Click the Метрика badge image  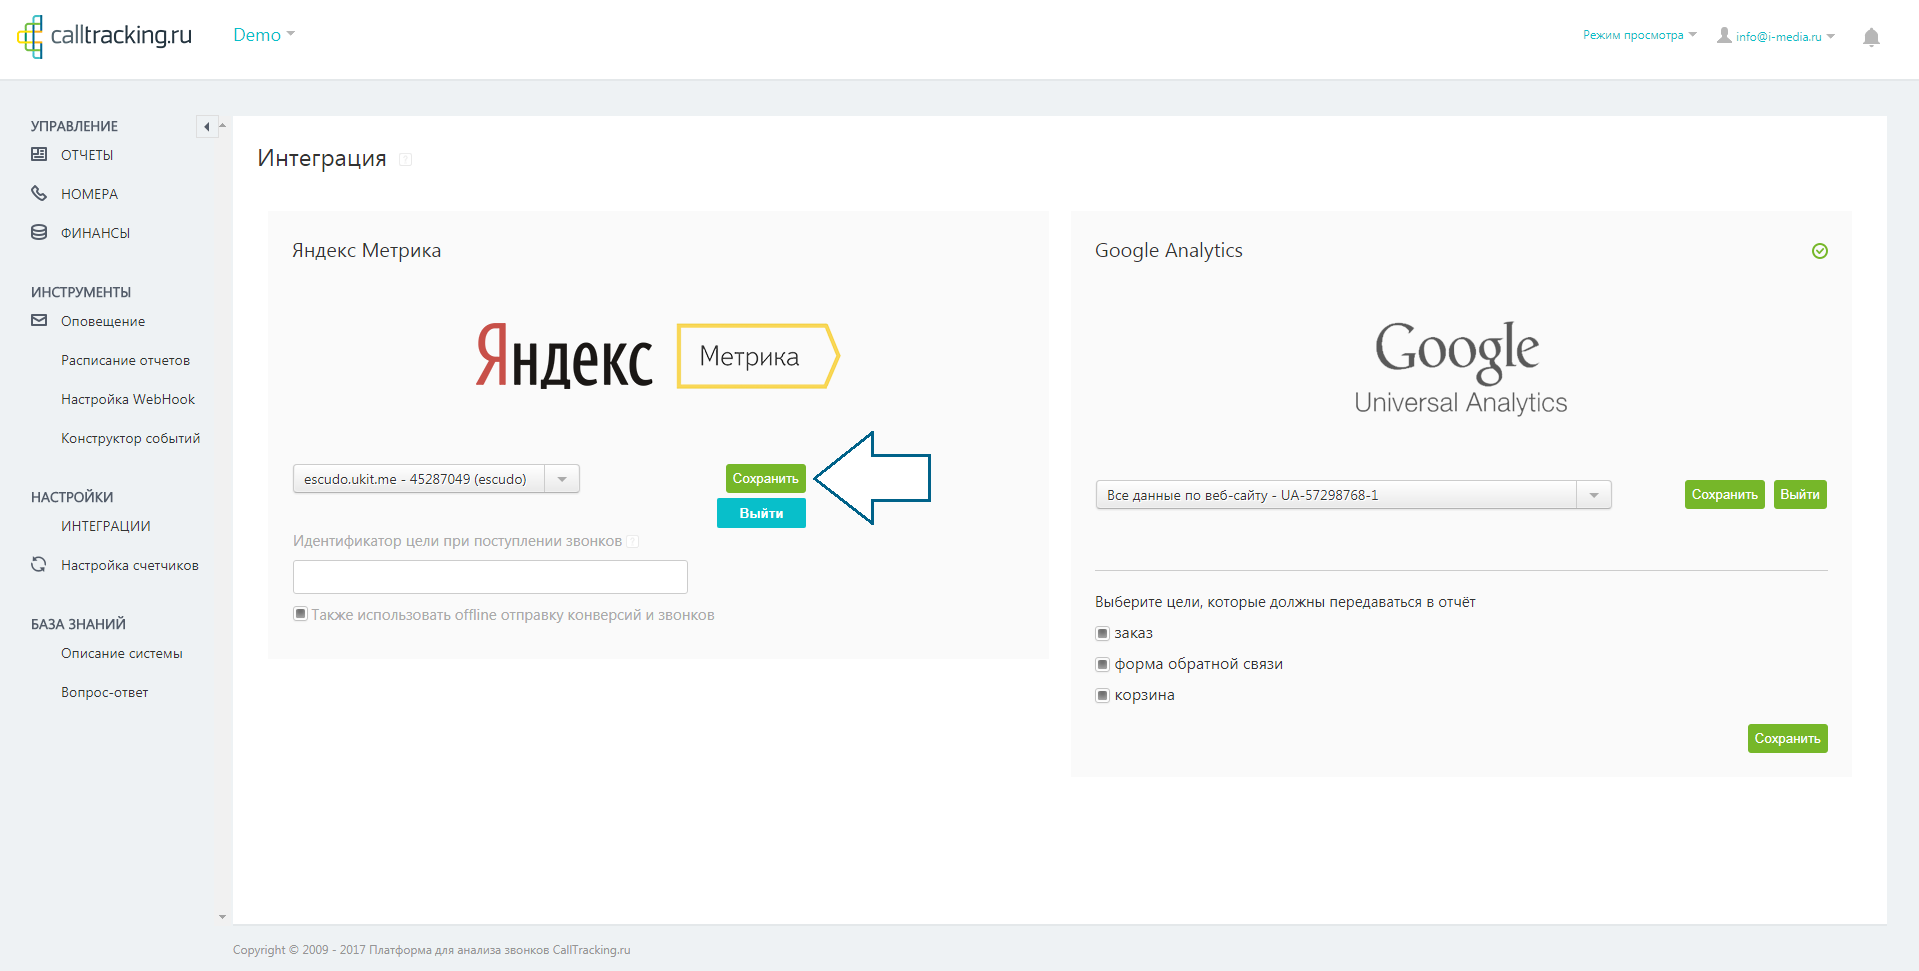pyautogui.click(x=758, y=356)
